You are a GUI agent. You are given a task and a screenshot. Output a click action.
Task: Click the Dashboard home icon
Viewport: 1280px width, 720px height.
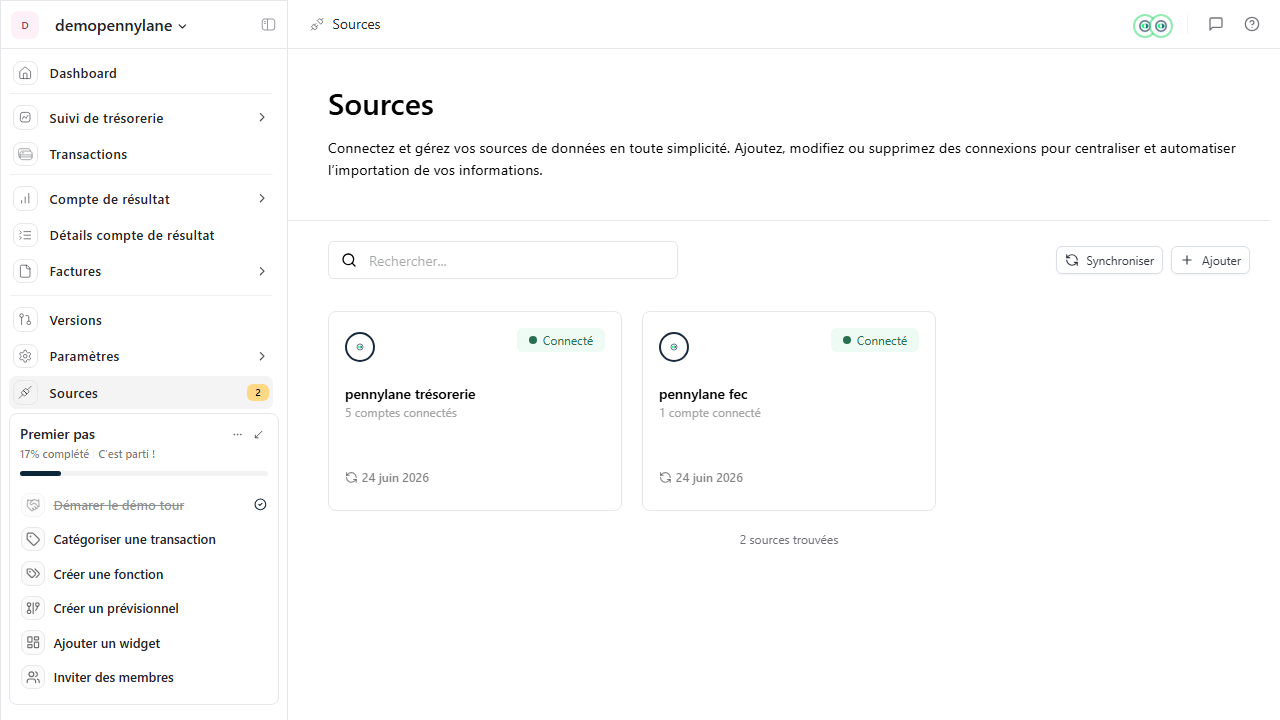click(25, 73)
